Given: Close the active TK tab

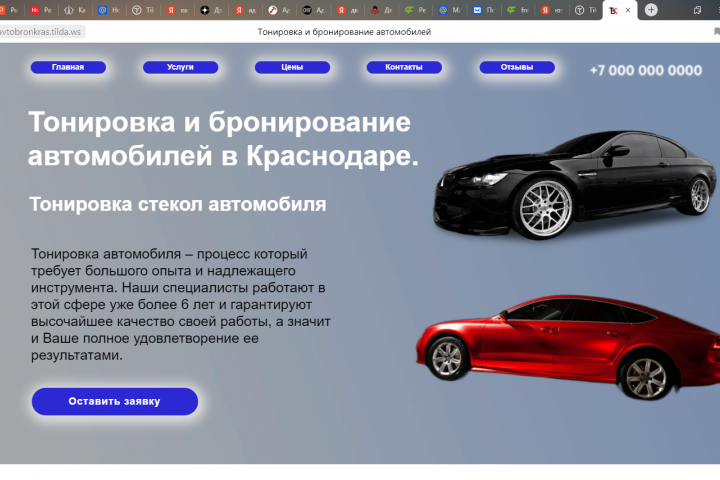Looking at the screenshot, I should [628, 10].
